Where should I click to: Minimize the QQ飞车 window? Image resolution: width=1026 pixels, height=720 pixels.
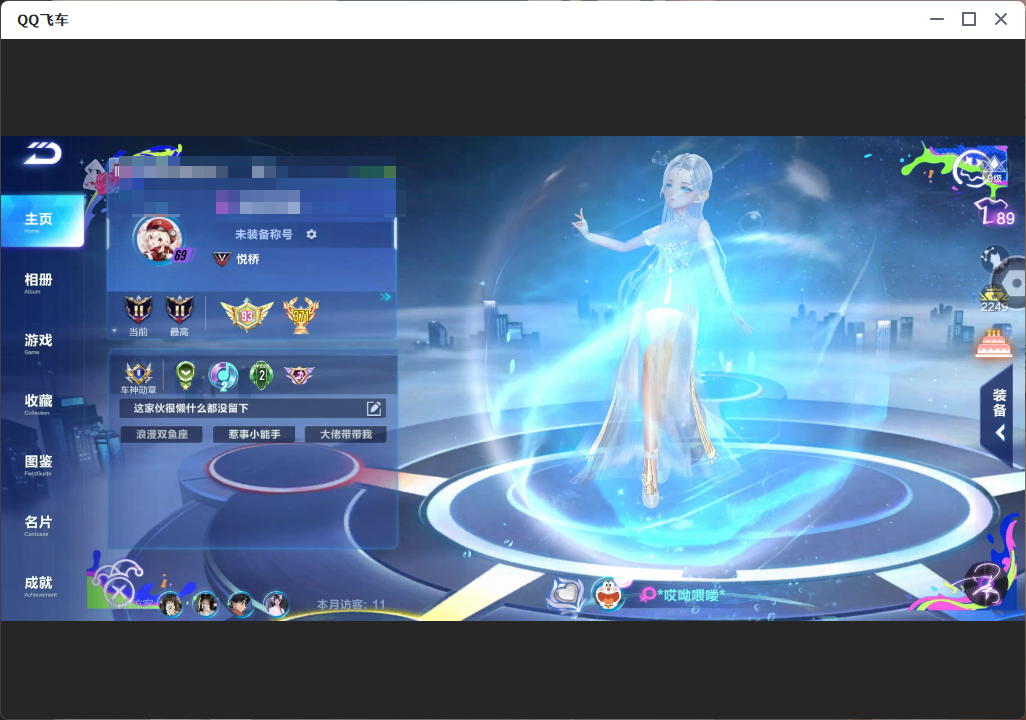(x=937, y=19)
